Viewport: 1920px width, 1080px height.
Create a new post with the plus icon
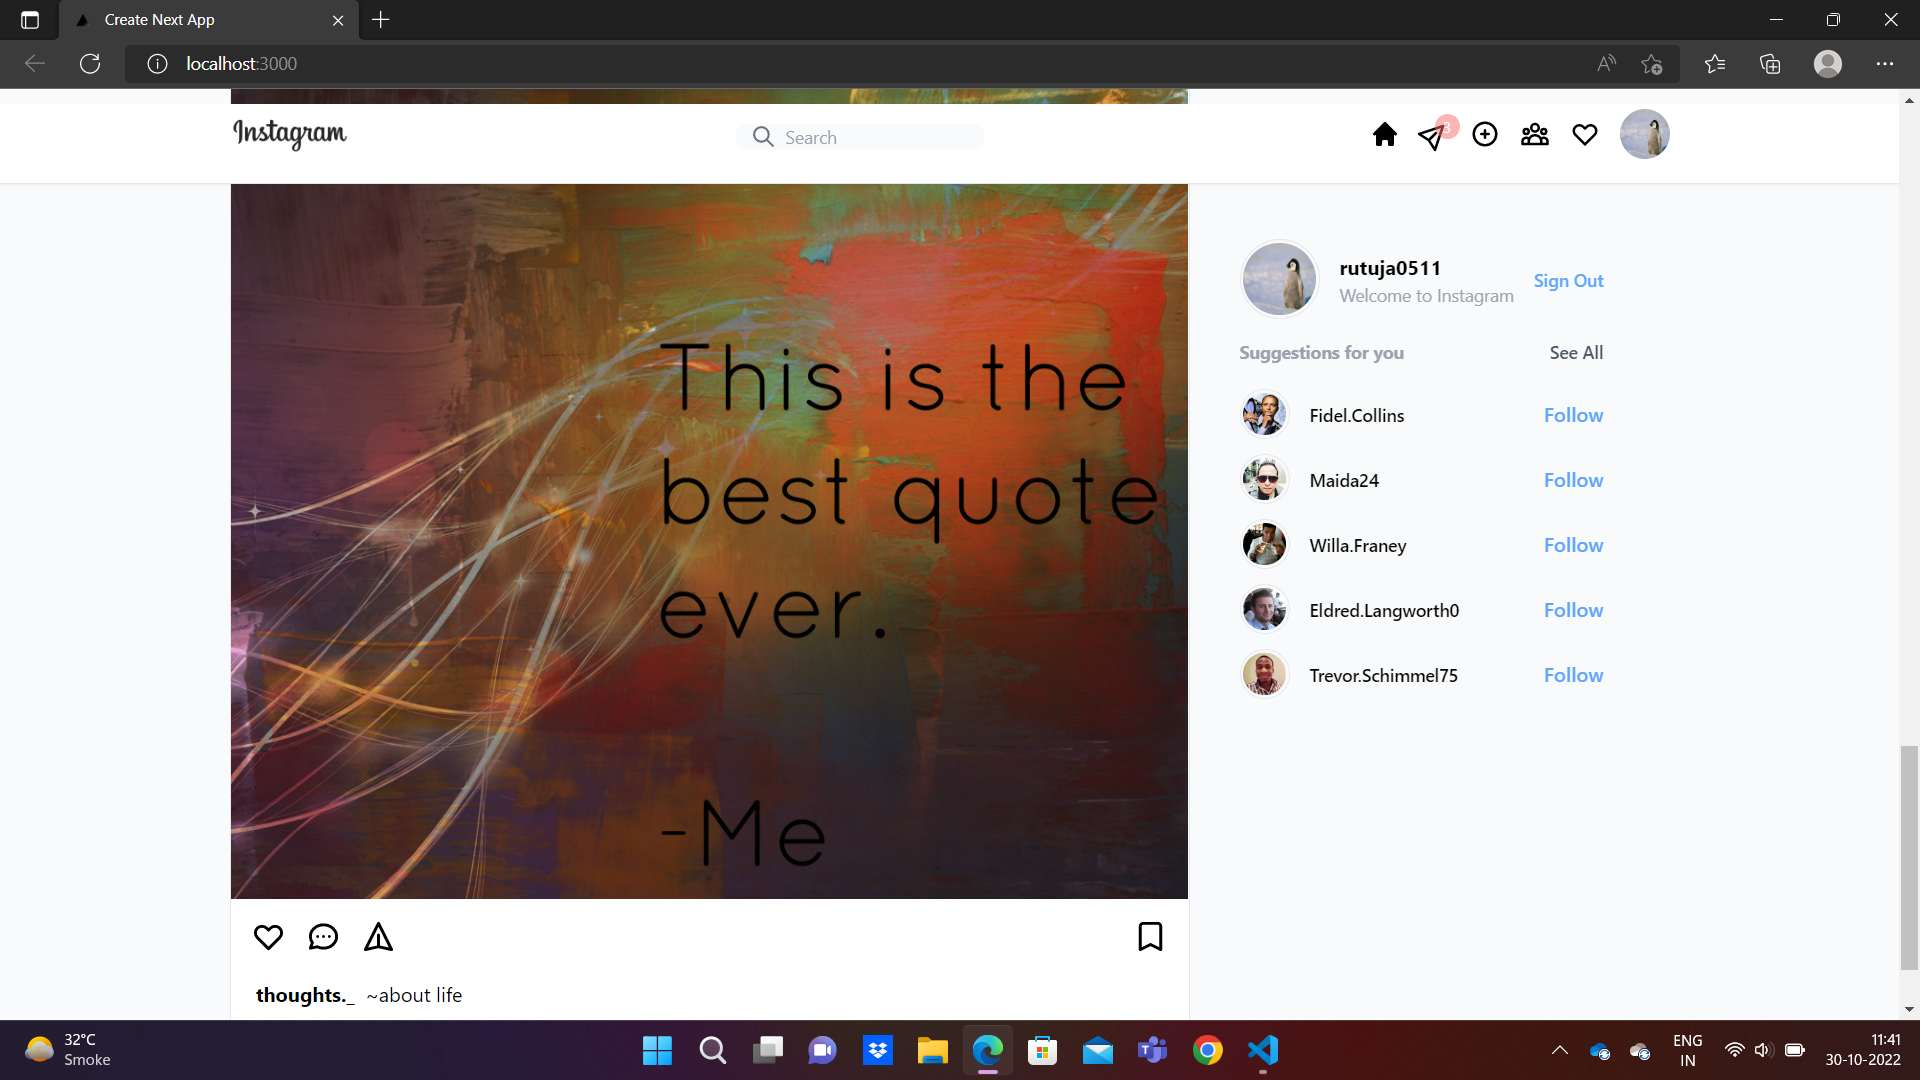point(1485,134)
